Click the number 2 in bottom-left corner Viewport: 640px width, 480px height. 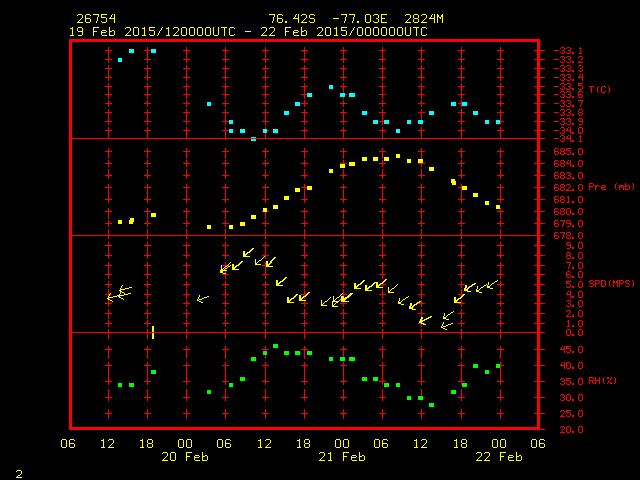pyautogui.click(x=19, y=472)
